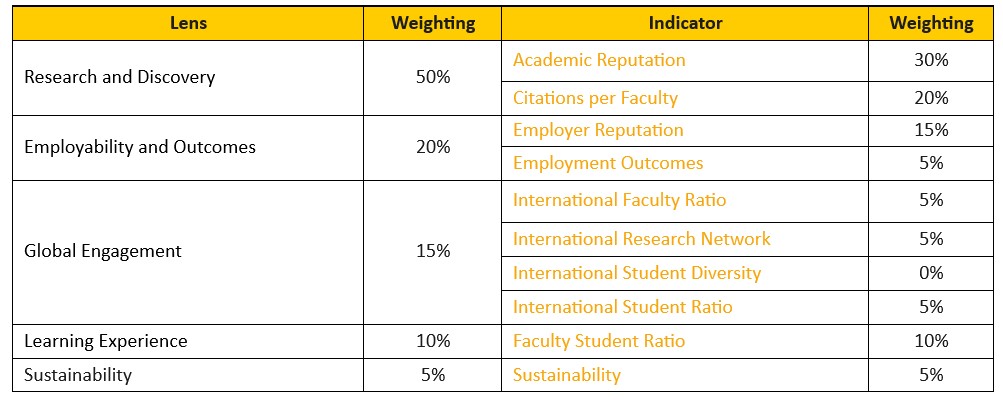Select the 0% weighting cell
This screenshot has width=1003, height=400.
point(931,273)
